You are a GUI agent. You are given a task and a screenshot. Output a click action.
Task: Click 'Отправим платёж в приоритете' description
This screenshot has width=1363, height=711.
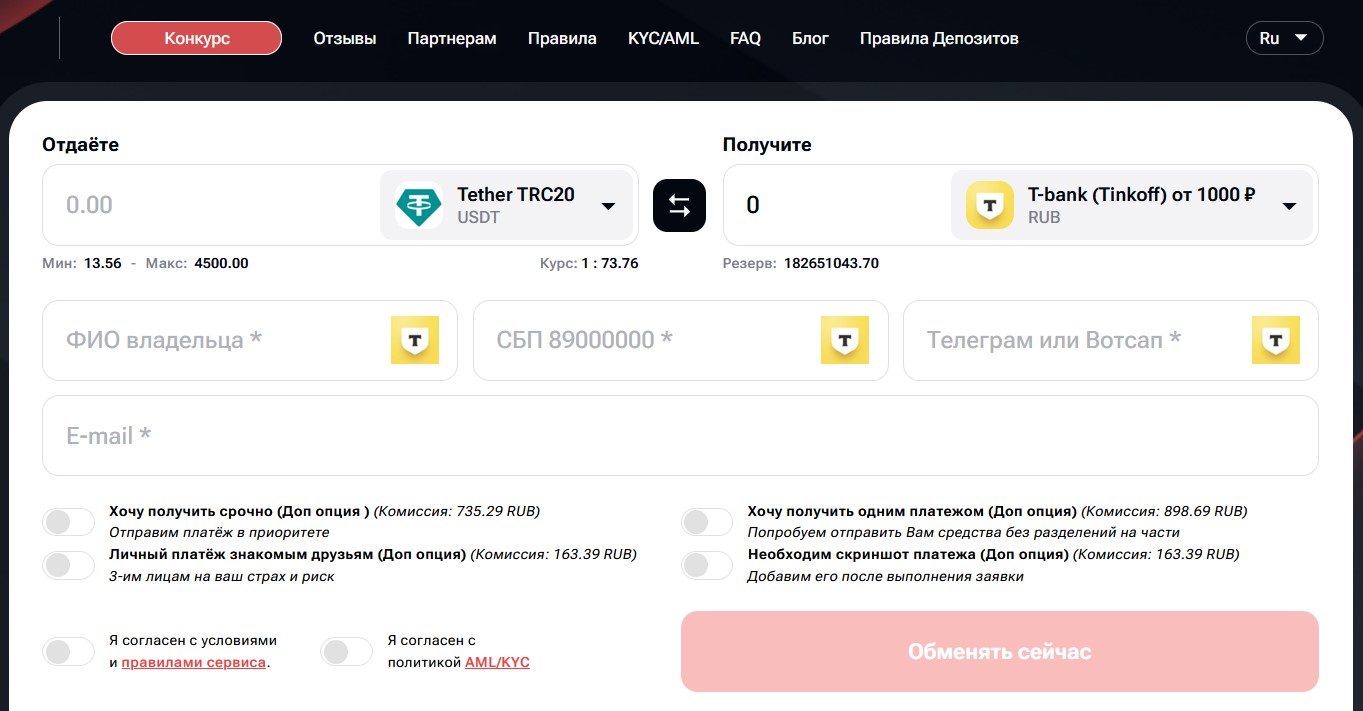[219, 532]
